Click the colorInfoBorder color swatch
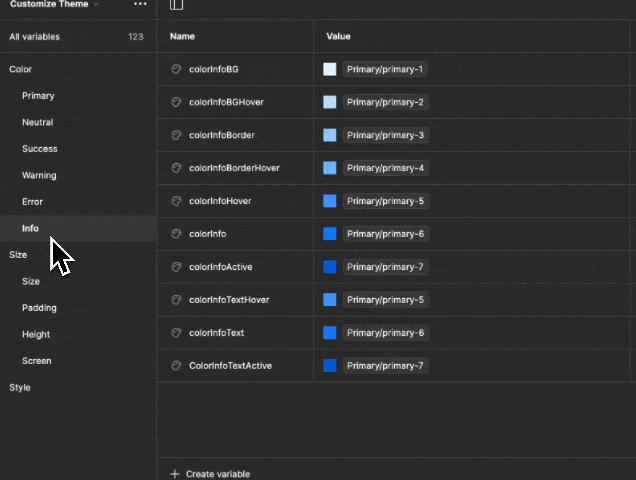 330,135
